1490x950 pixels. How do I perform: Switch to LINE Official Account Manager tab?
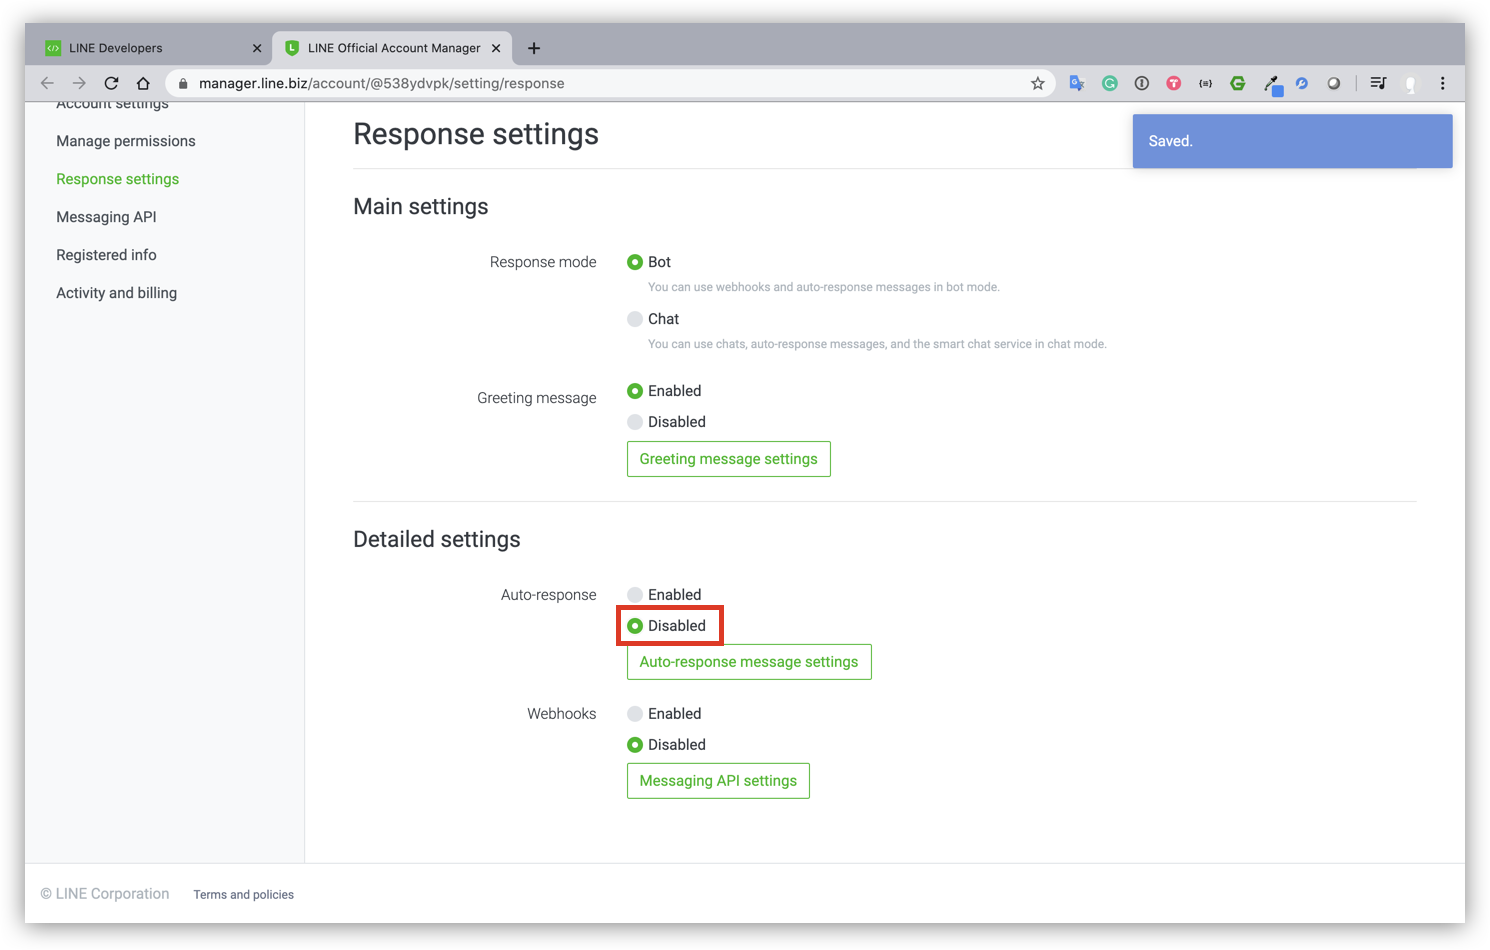click(392, 48)
